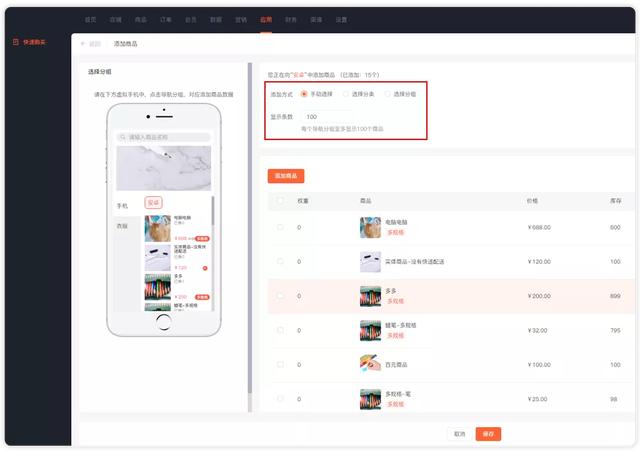Image resolution: width=640 pixels, height=454 pixels.
Task: Open the 商品 item in top navigation
Action: [140, 20]
